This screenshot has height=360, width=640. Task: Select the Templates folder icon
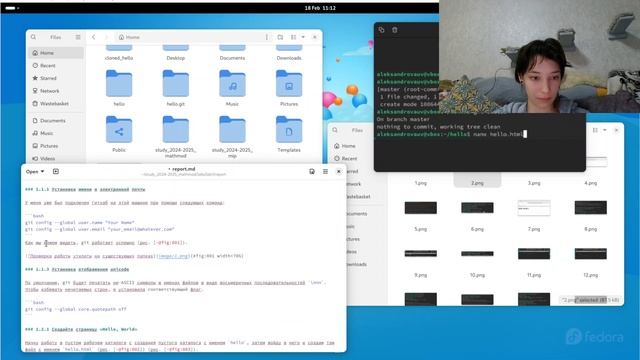pyautogui.click(x=289, y=129)
